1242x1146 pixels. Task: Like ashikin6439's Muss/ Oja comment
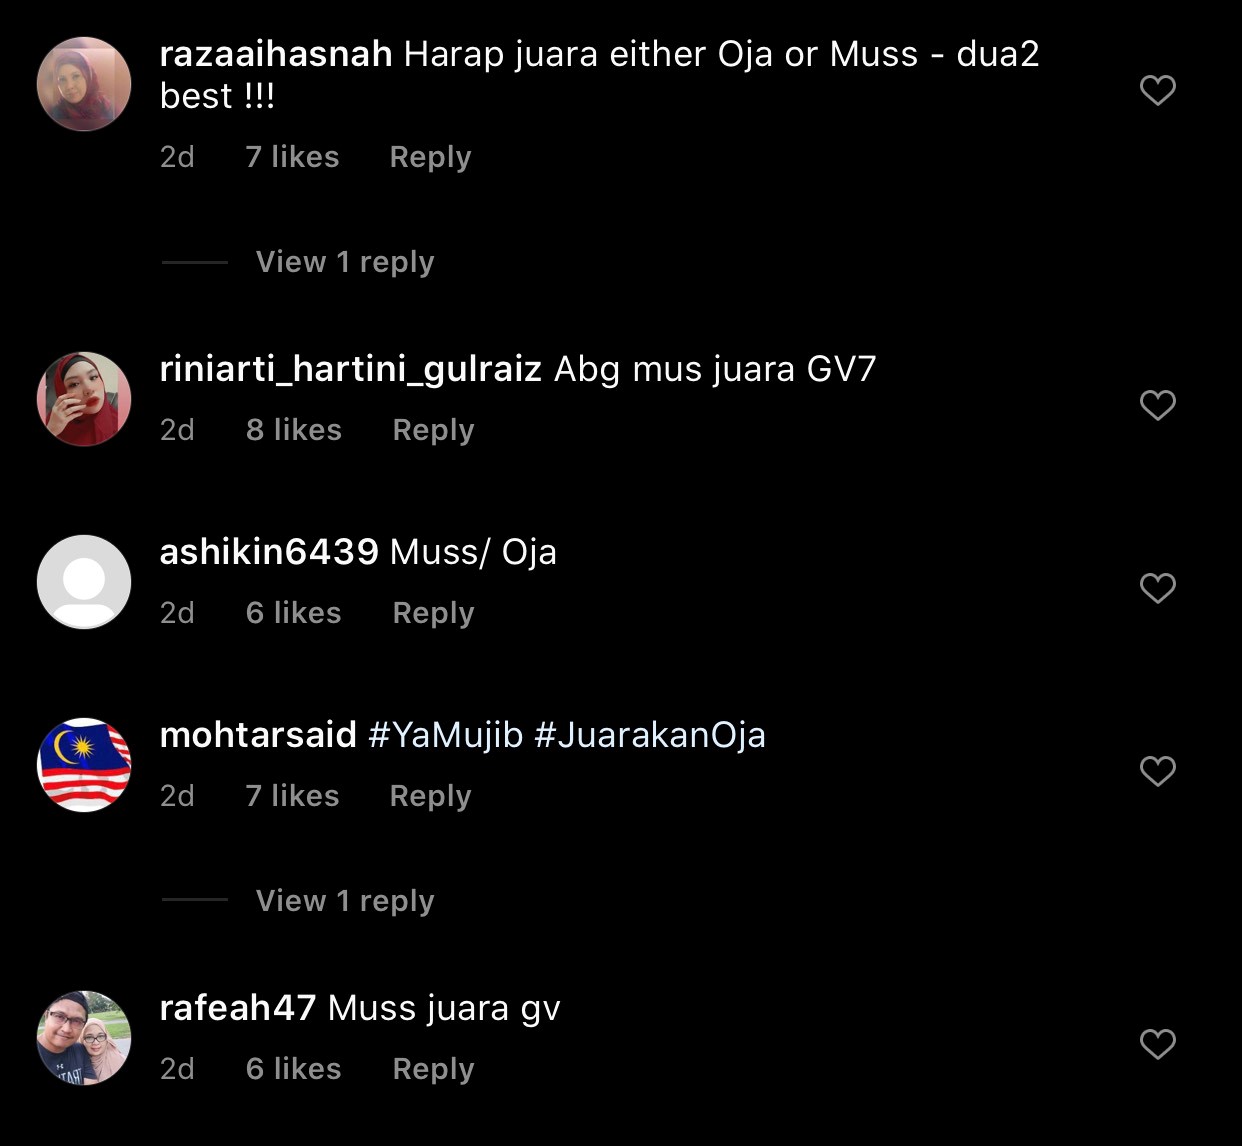point(1157,588)
